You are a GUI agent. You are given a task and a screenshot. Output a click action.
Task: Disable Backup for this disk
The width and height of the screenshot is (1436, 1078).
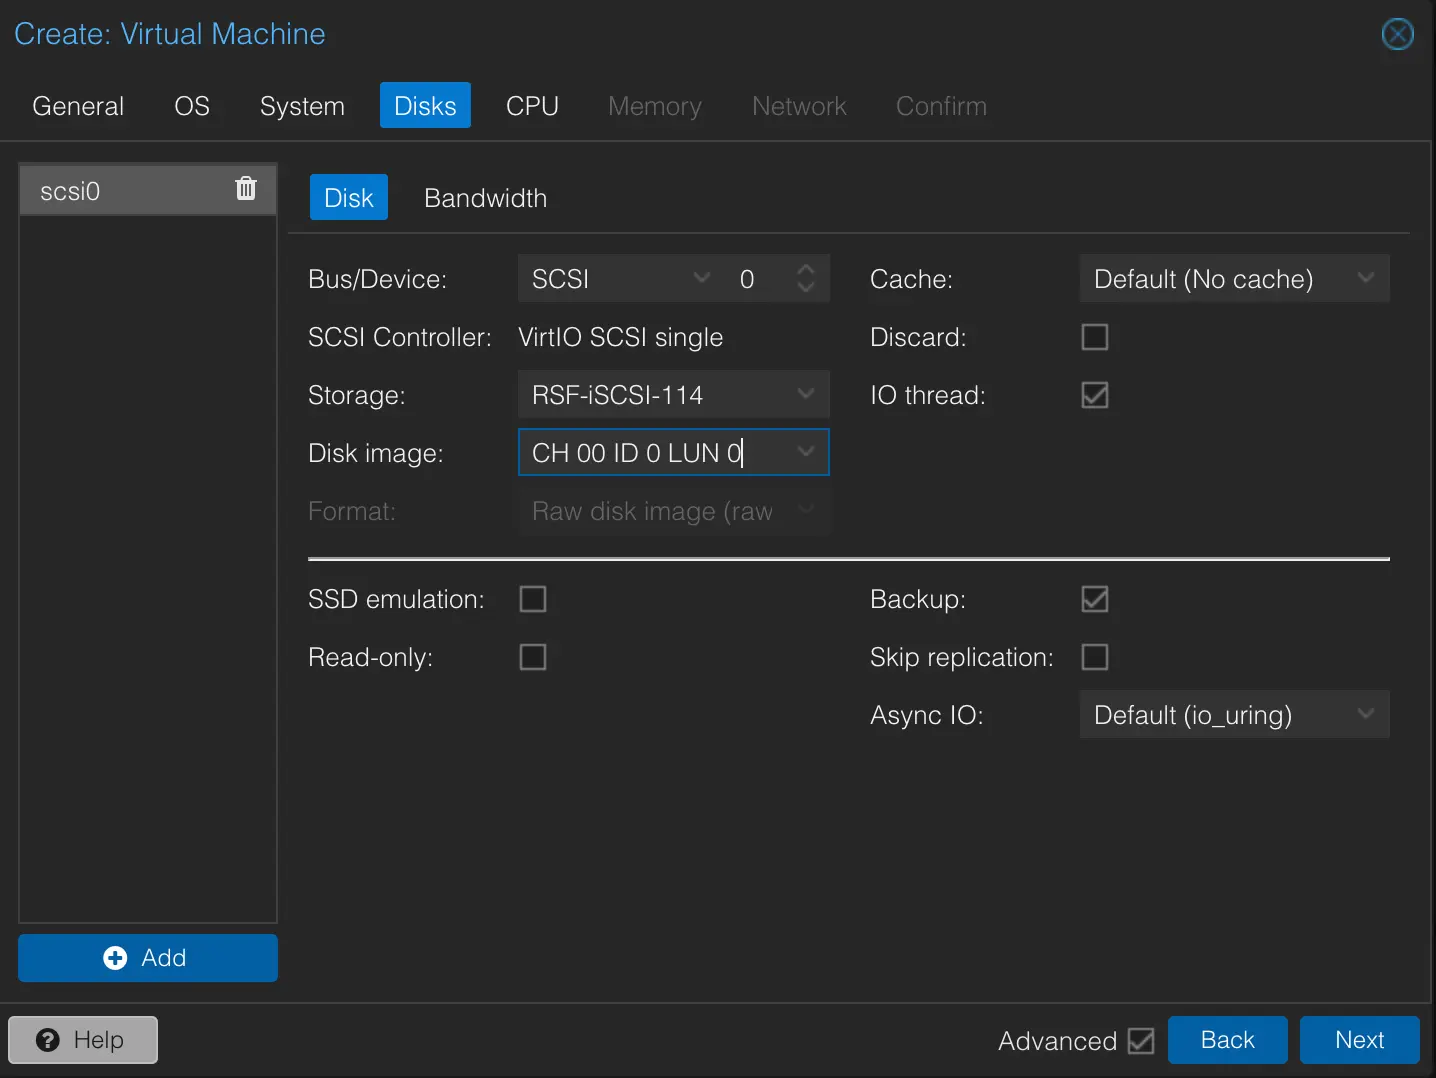coord(1094,599)
